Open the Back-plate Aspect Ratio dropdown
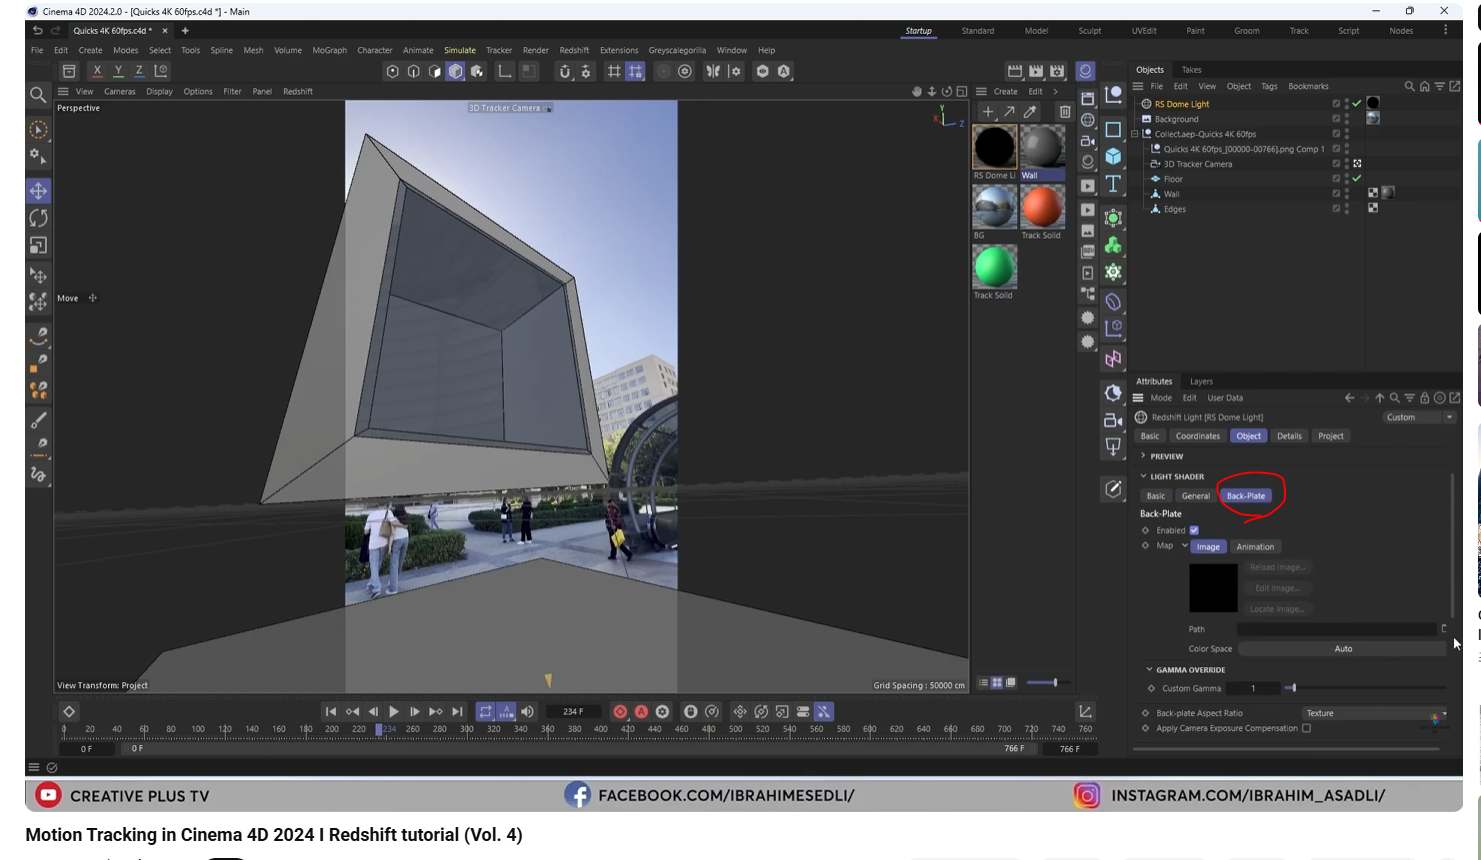1481x860 pixels. click(1374, 713)
